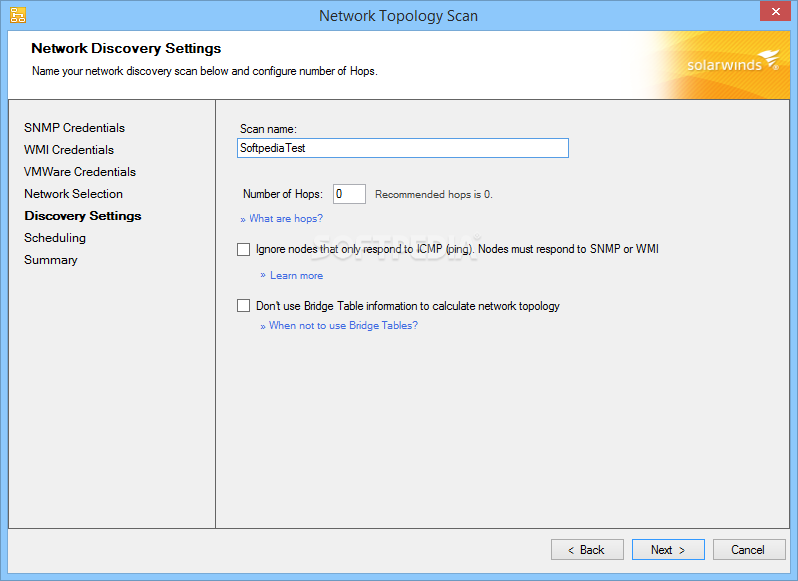Click the Number of Hops label

[x=282, y=194]
